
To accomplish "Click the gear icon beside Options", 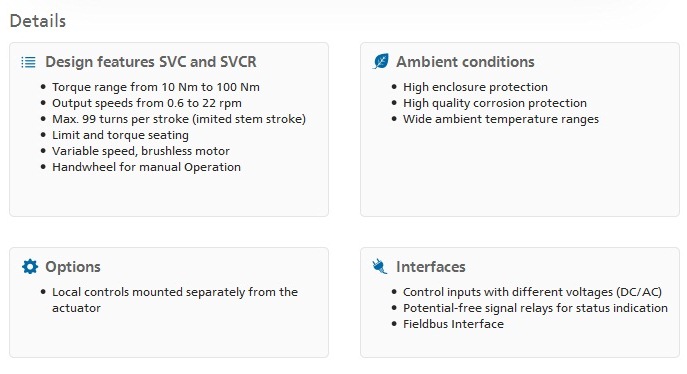I will (x=30, y=266).
